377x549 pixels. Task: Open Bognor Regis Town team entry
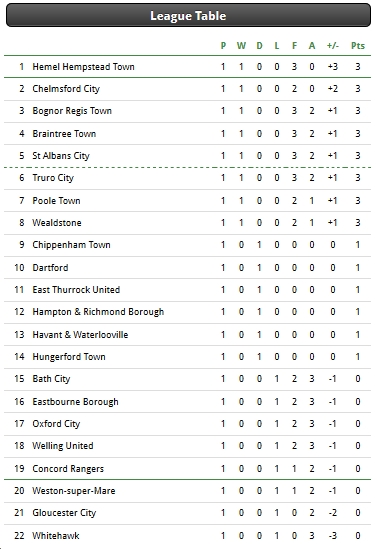click(72, 111)
